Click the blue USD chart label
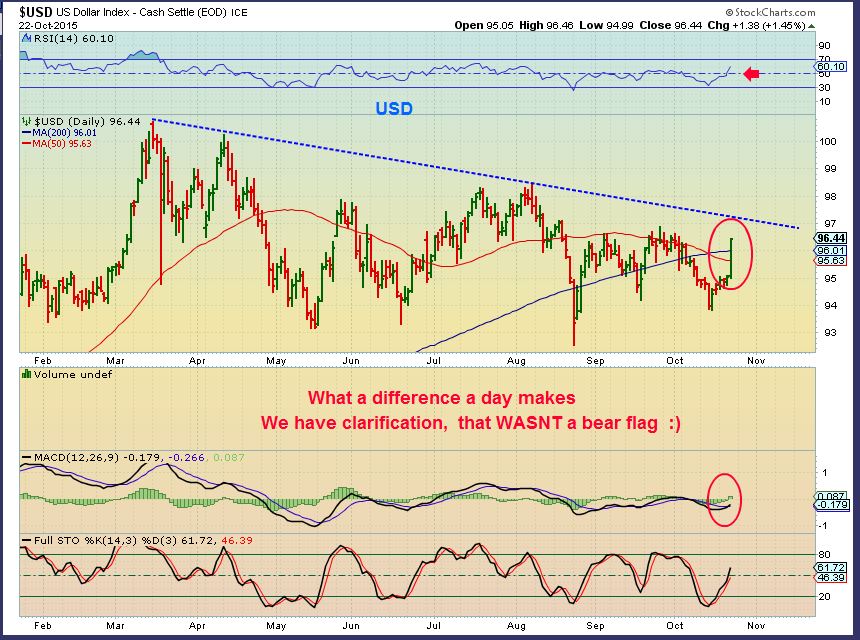 [394, 109]
